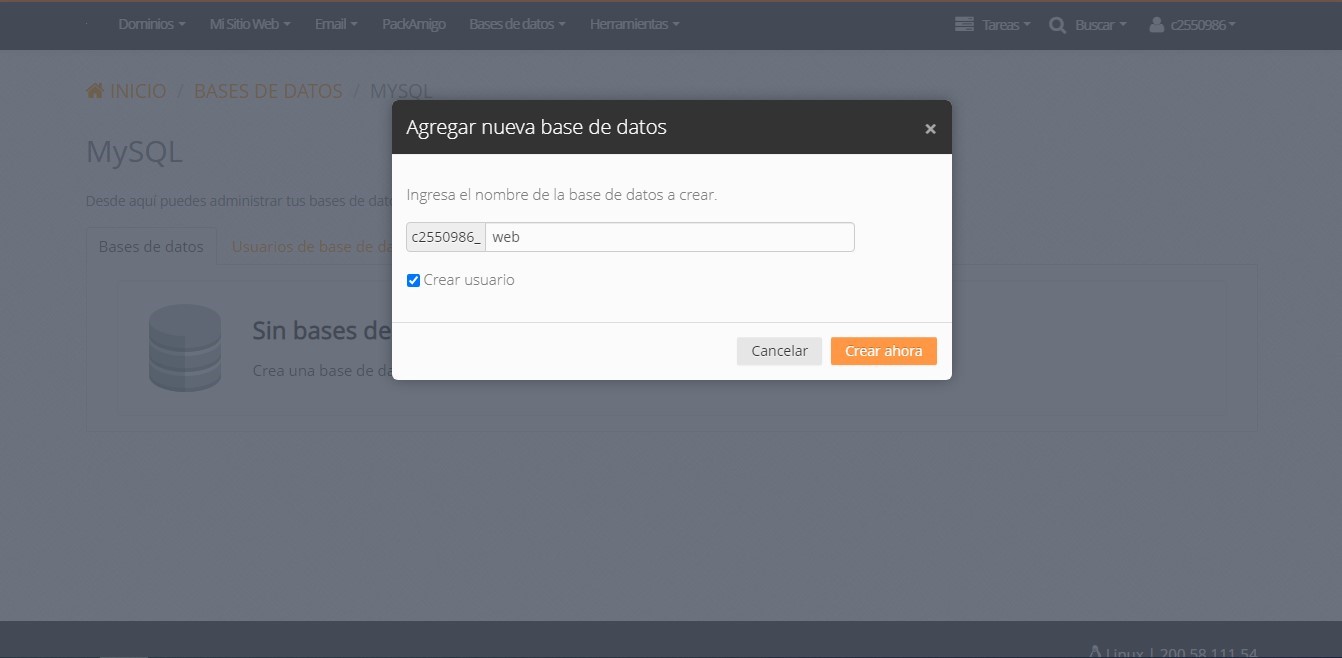Click the Crear ahora button
The image size is (1342, 658).
883,351
